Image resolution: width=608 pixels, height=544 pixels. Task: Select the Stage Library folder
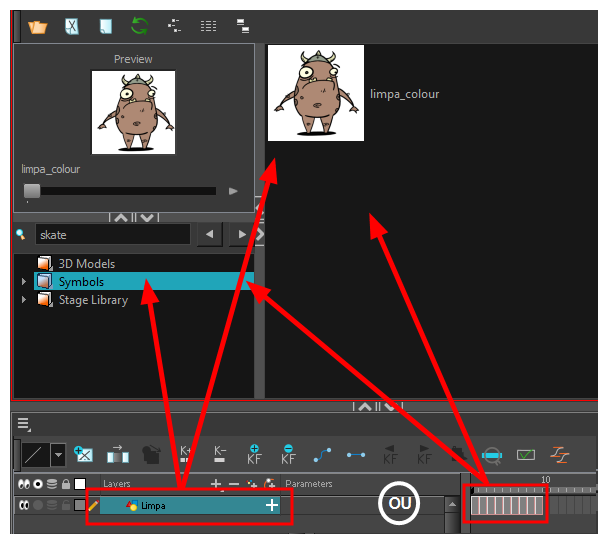(x=93, y=300)
